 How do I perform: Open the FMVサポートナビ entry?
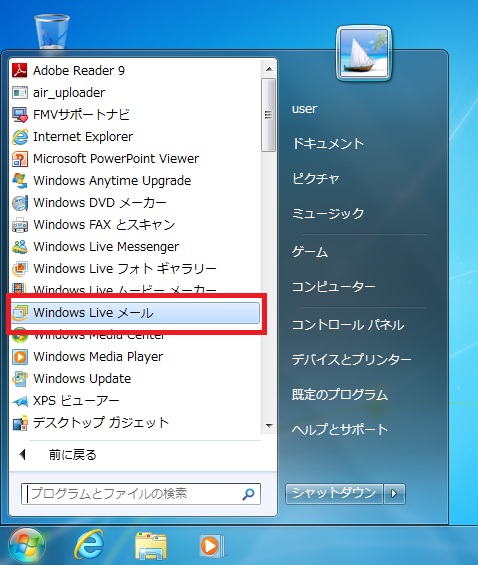pos(135,115)
